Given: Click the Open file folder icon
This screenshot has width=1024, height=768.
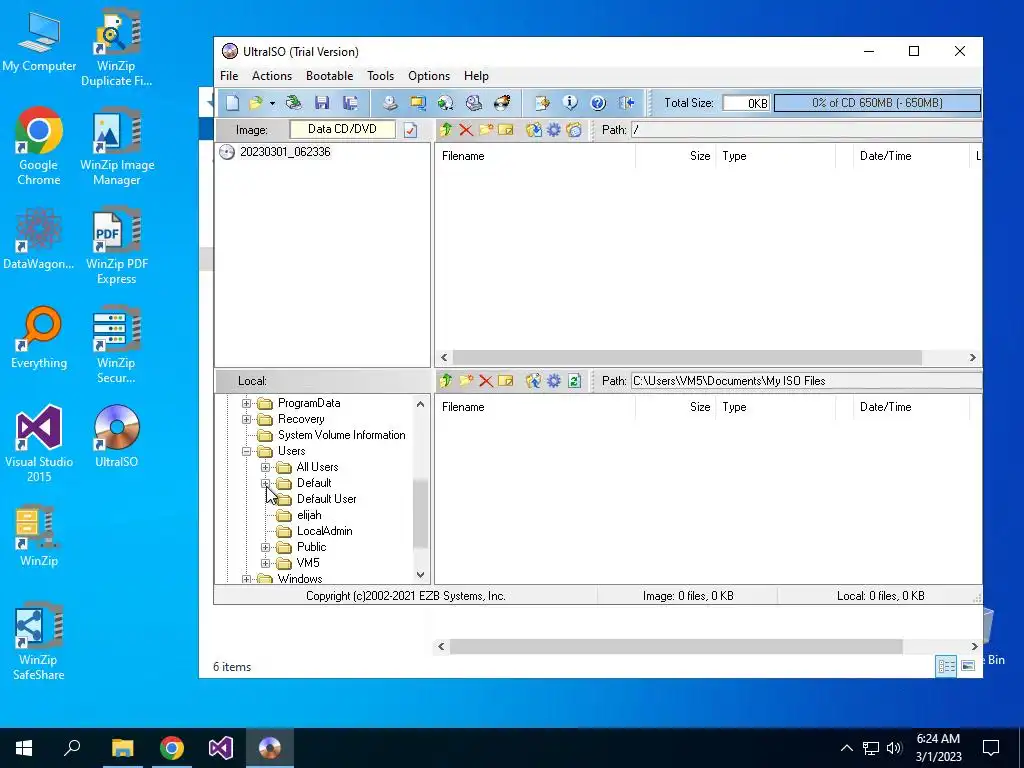Looking at the screenshot, I should pyautogui.click(x=255, y=103).
